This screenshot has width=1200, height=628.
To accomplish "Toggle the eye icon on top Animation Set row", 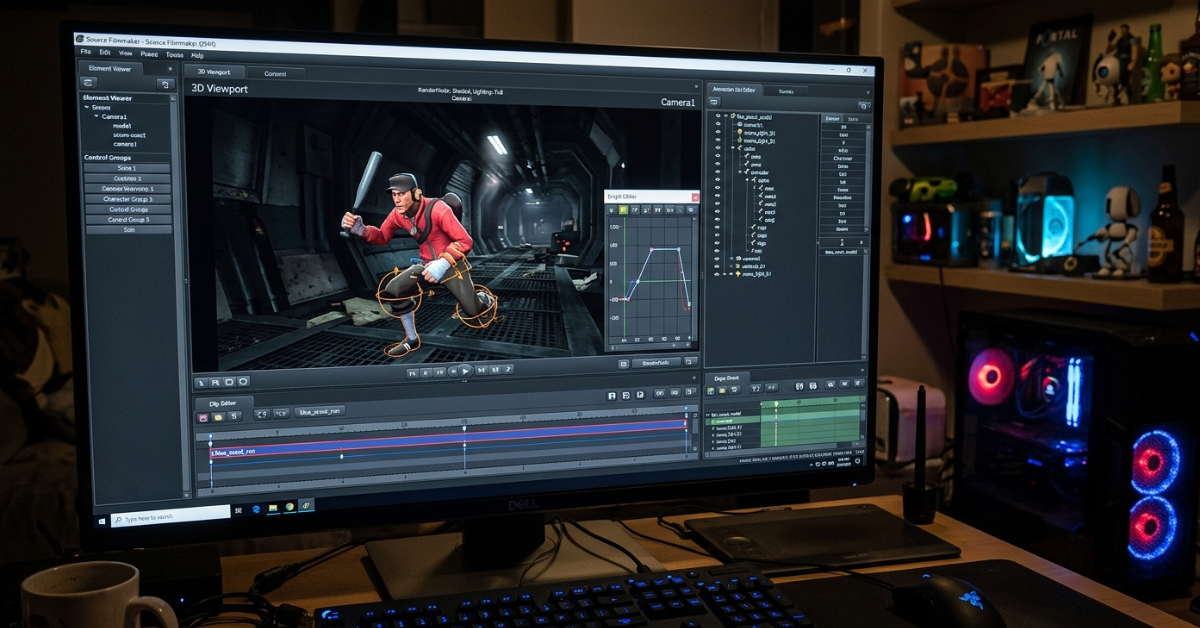I will 718,116.
